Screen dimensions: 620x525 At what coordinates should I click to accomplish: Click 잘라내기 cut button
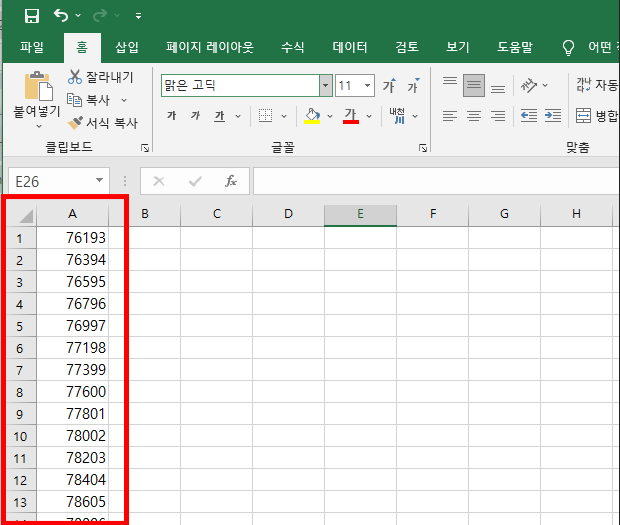(100, 77)
